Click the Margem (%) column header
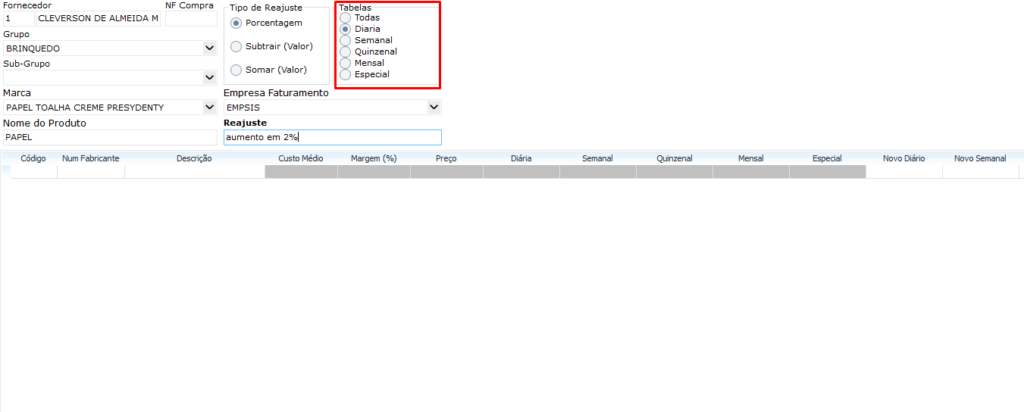The image size is (1024, 412). point(374,158)
